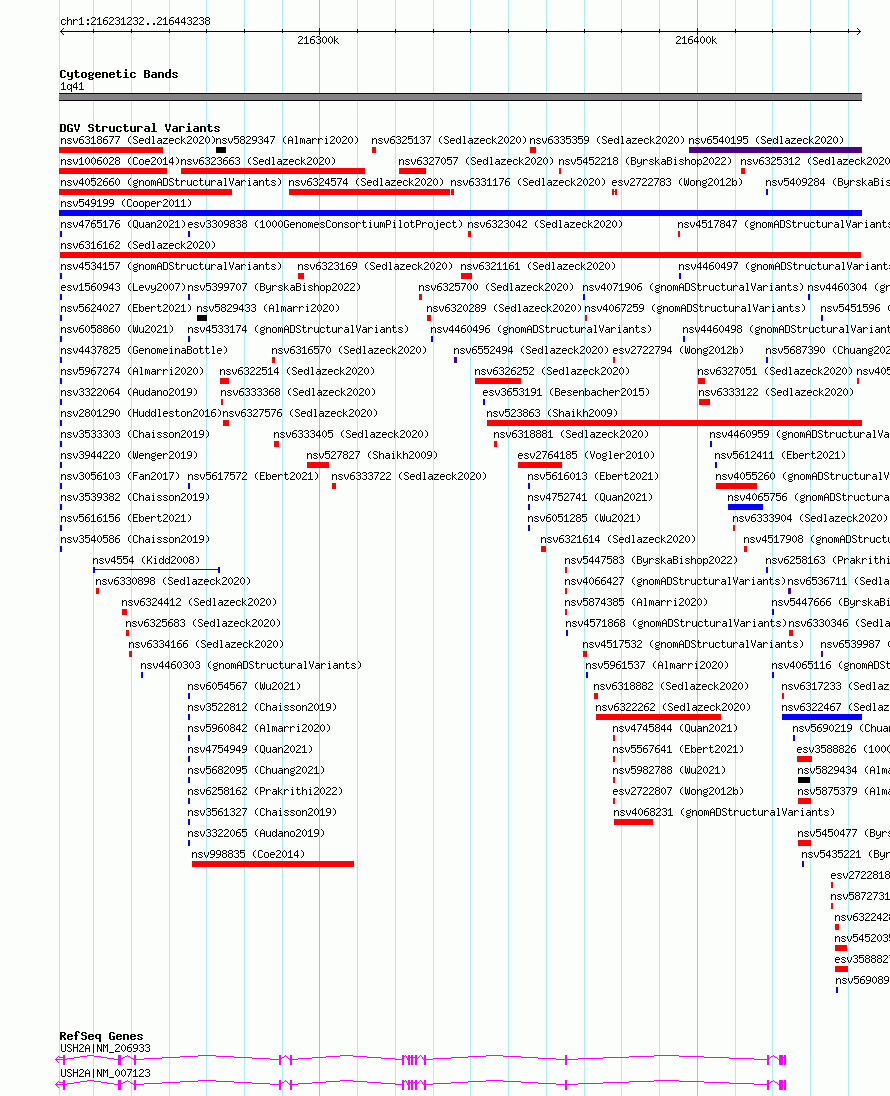890x1096 pixels.
Task: Click nsv5452218 (ByrskaBishop2022) label
Action: [645, 161]
